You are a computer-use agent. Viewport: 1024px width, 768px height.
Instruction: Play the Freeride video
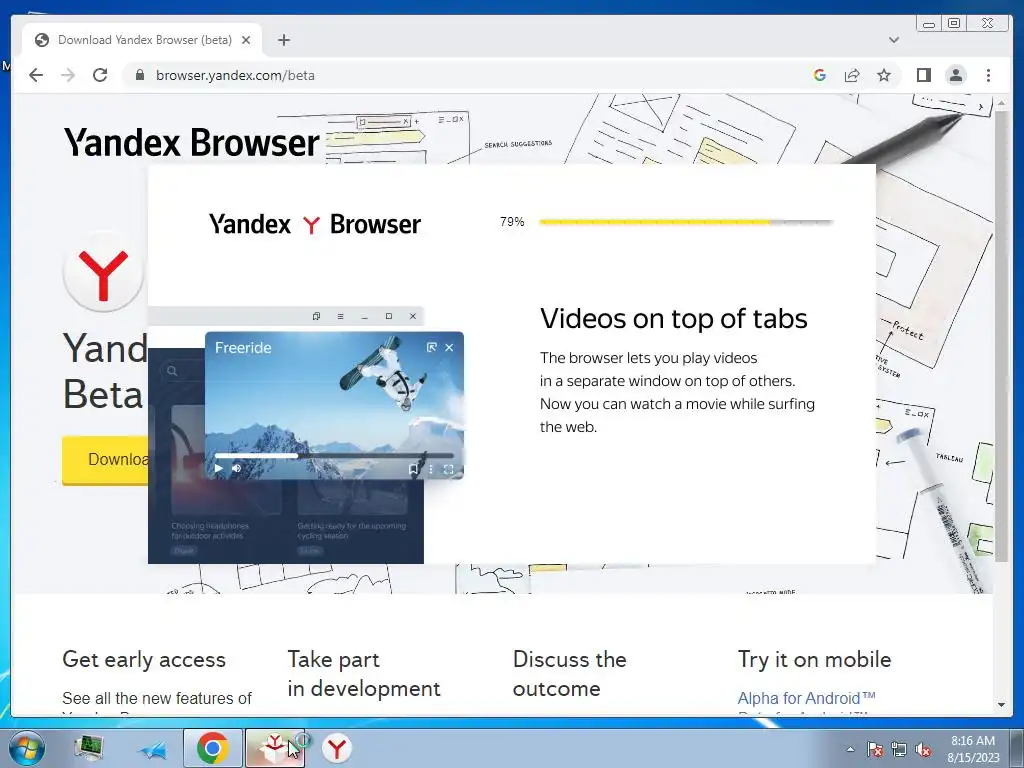click(x=219, y=468)
